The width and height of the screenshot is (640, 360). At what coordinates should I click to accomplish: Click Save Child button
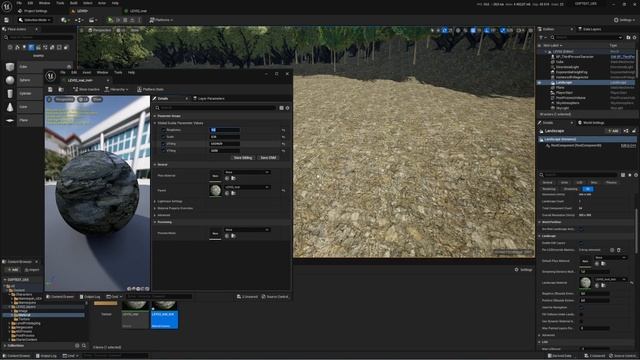(x=268, y=158)
